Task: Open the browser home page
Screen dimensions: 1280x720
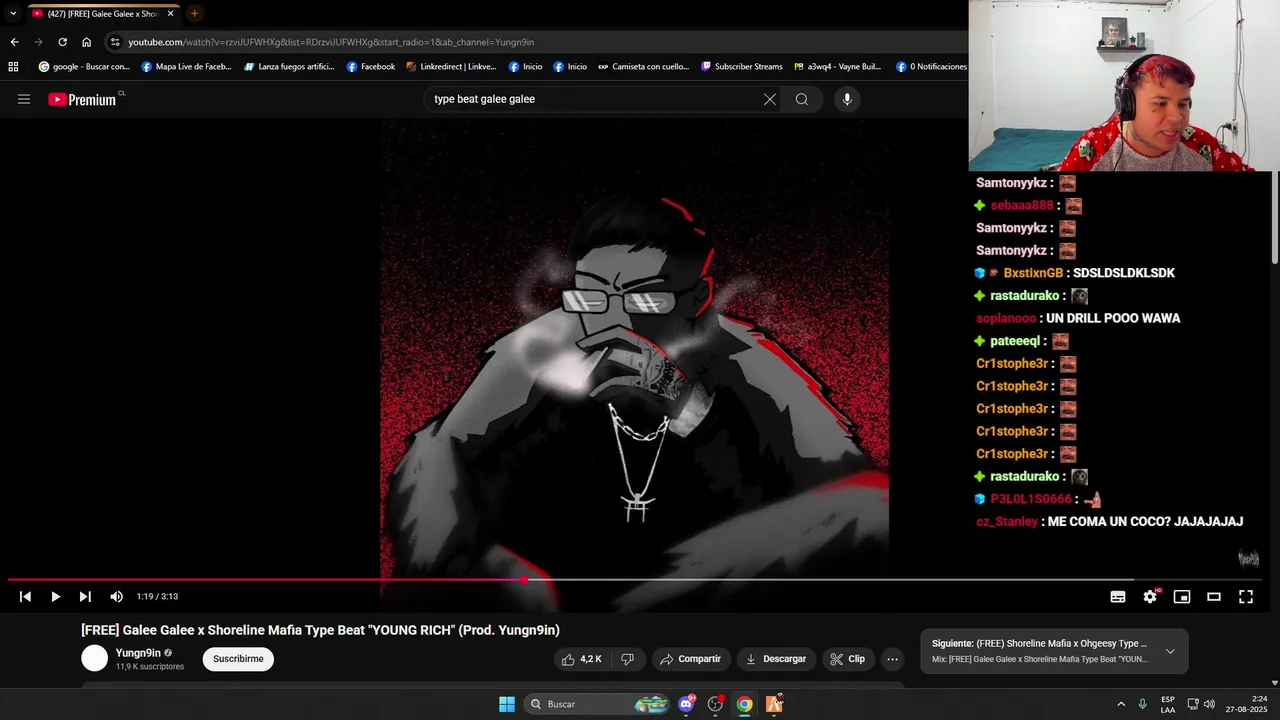Action: pyautogui.click(x=86, y=42)
